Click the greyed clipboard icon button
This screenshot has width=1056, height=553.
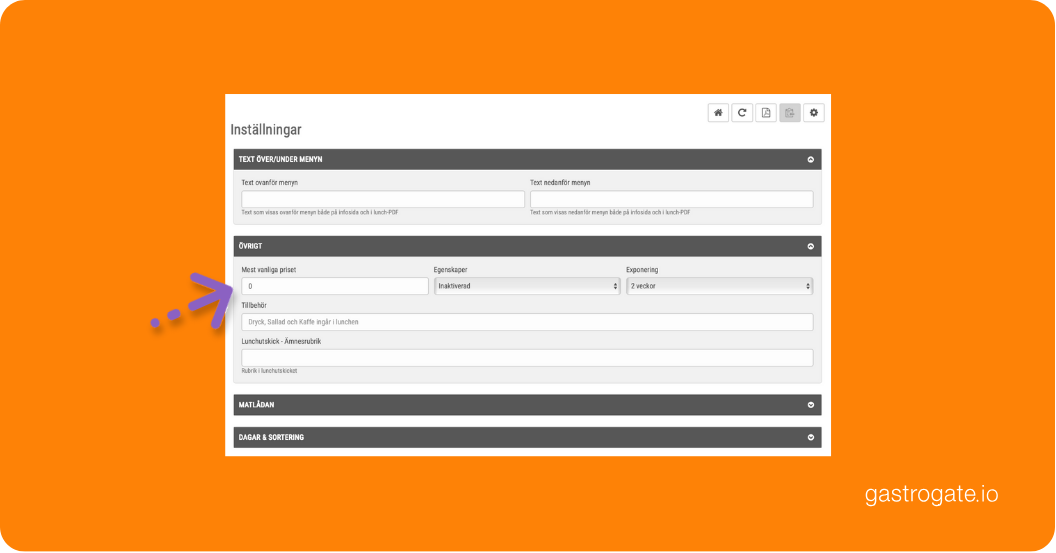click(x=790, y=113)
